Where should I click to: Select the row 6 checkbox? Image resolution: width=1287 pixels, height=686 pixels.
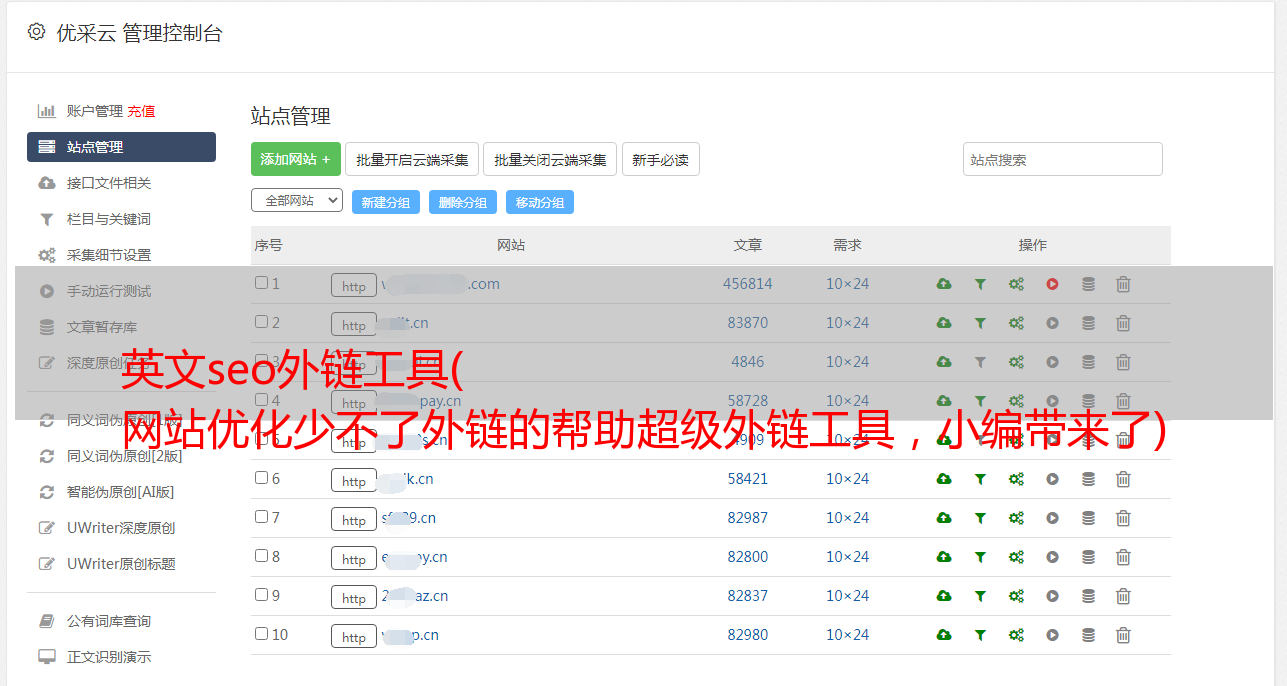coord(261,478)
